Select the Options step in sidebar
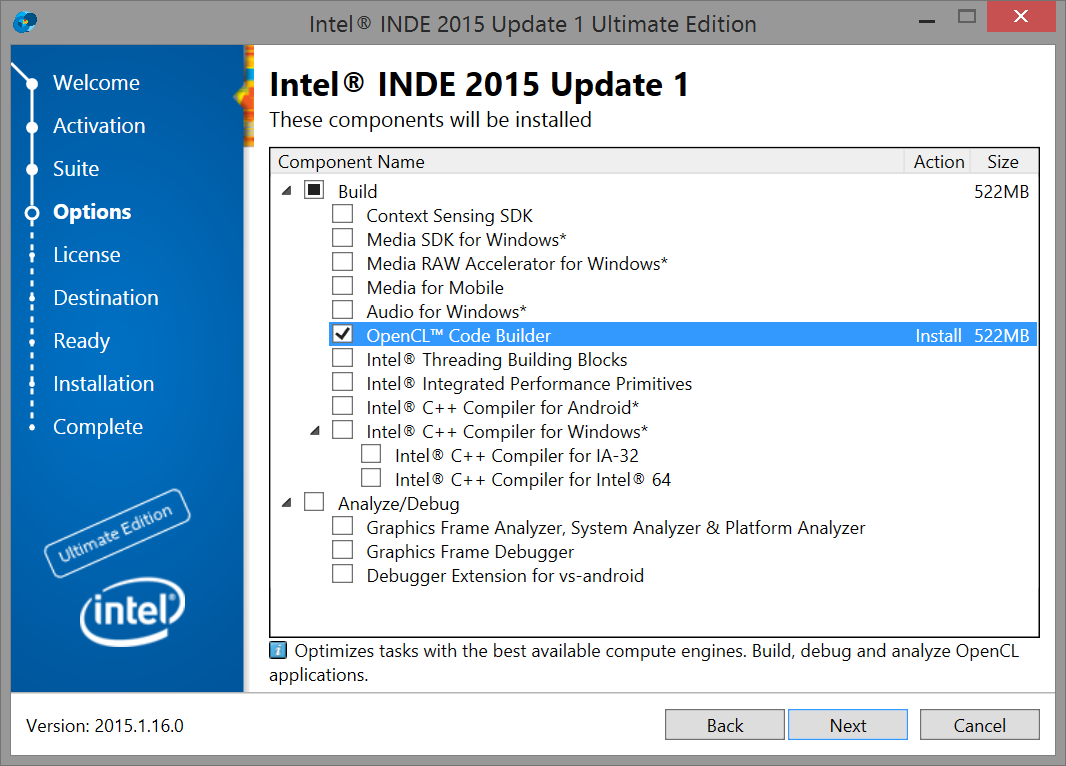This screenshot has width=1066, height=766. pos(92,211)
